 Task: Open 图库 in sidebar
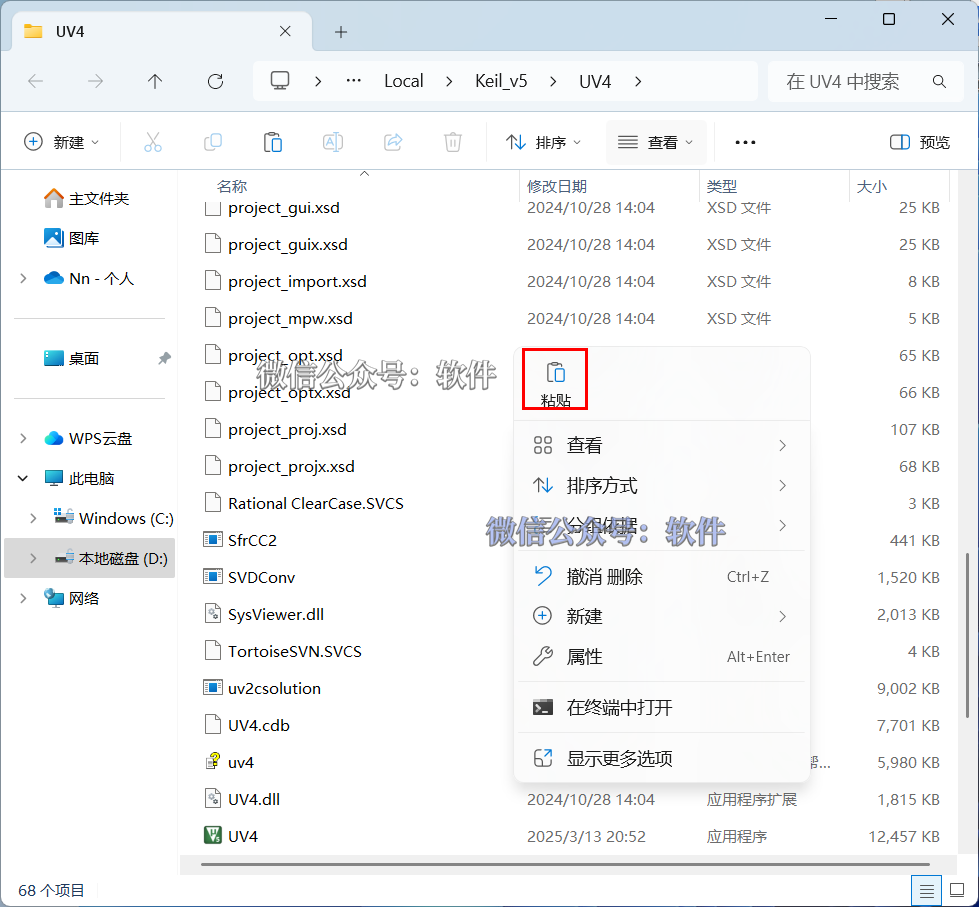[72, 238]
